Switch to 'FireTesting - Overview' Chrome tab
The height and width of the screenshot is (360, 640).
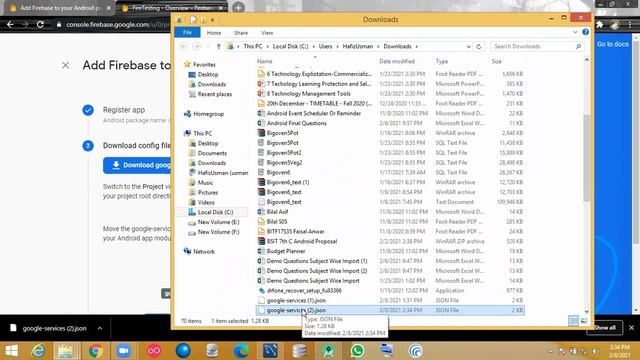171,8
